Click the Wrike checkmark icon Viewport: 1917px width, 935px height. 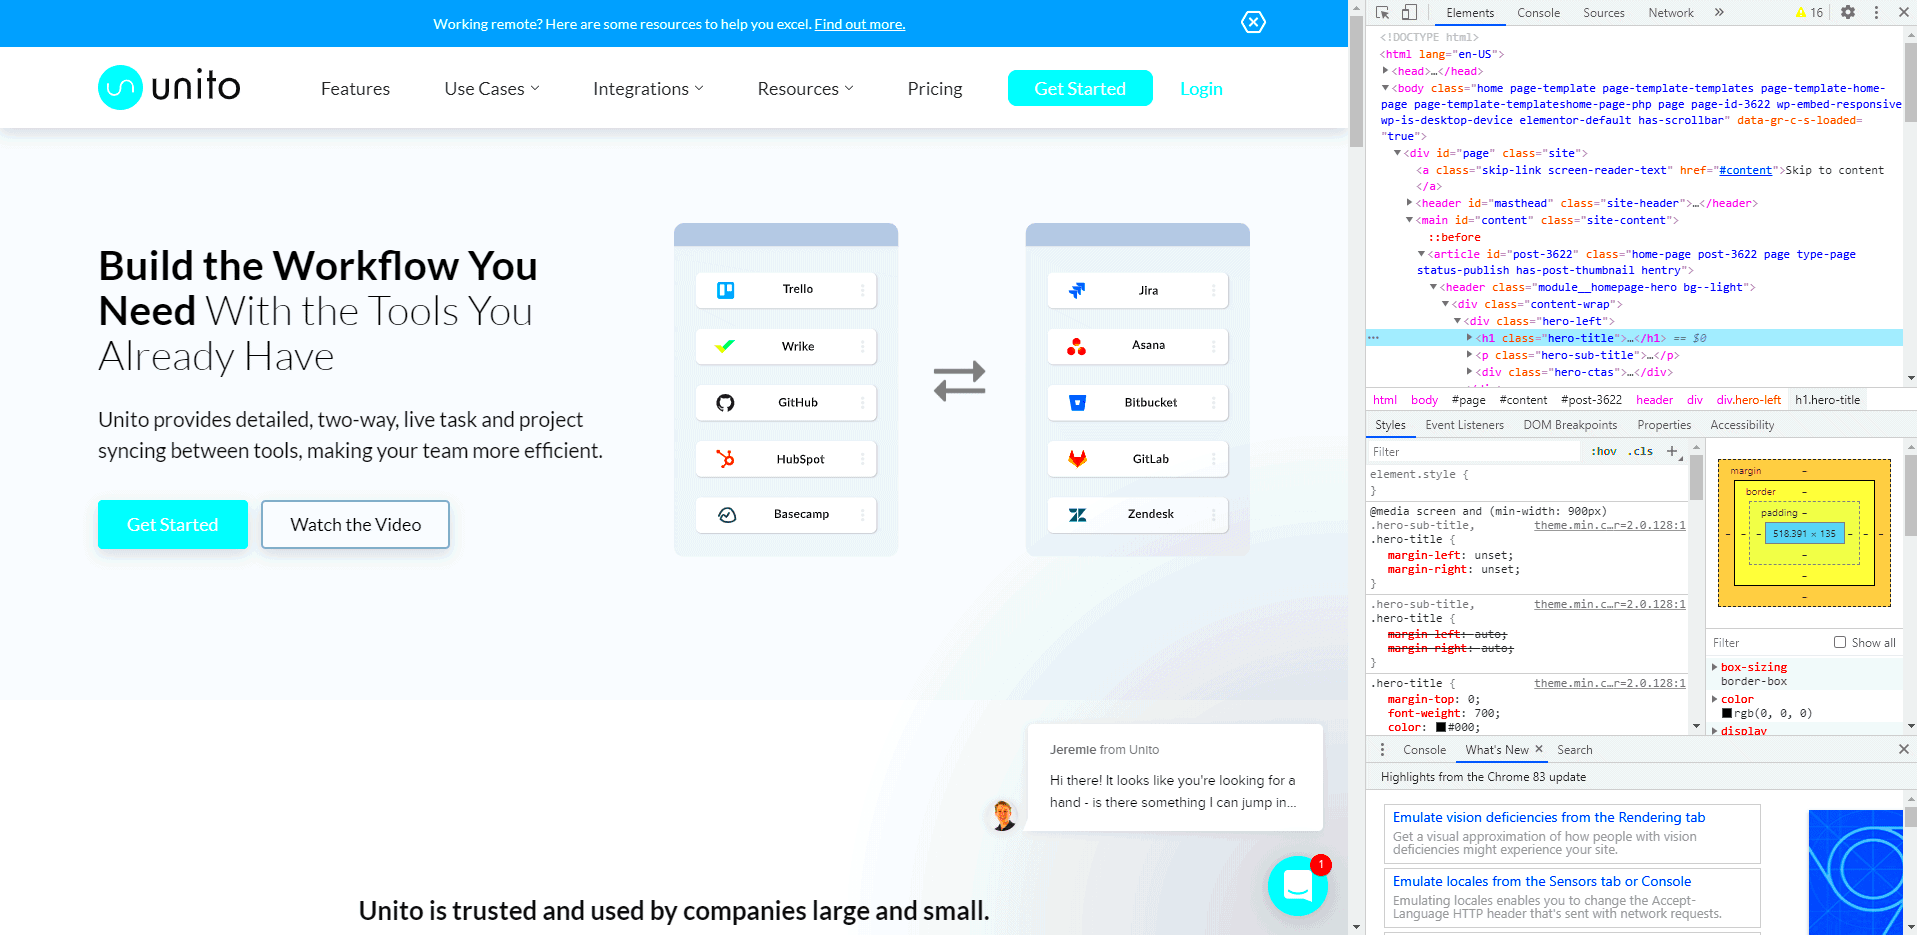[x=726, y=346]
